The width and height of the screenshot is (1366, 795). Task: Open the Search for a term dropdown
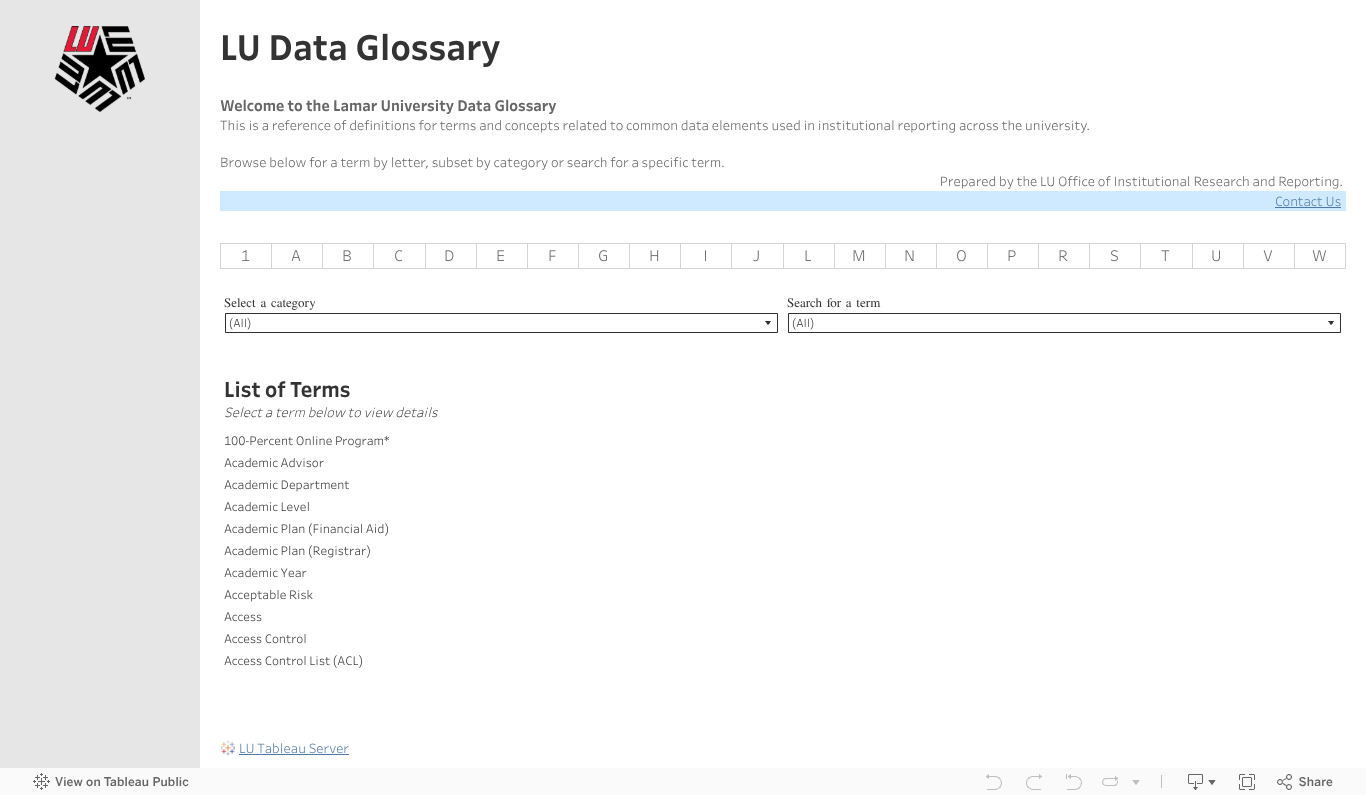coord(1064,323)
